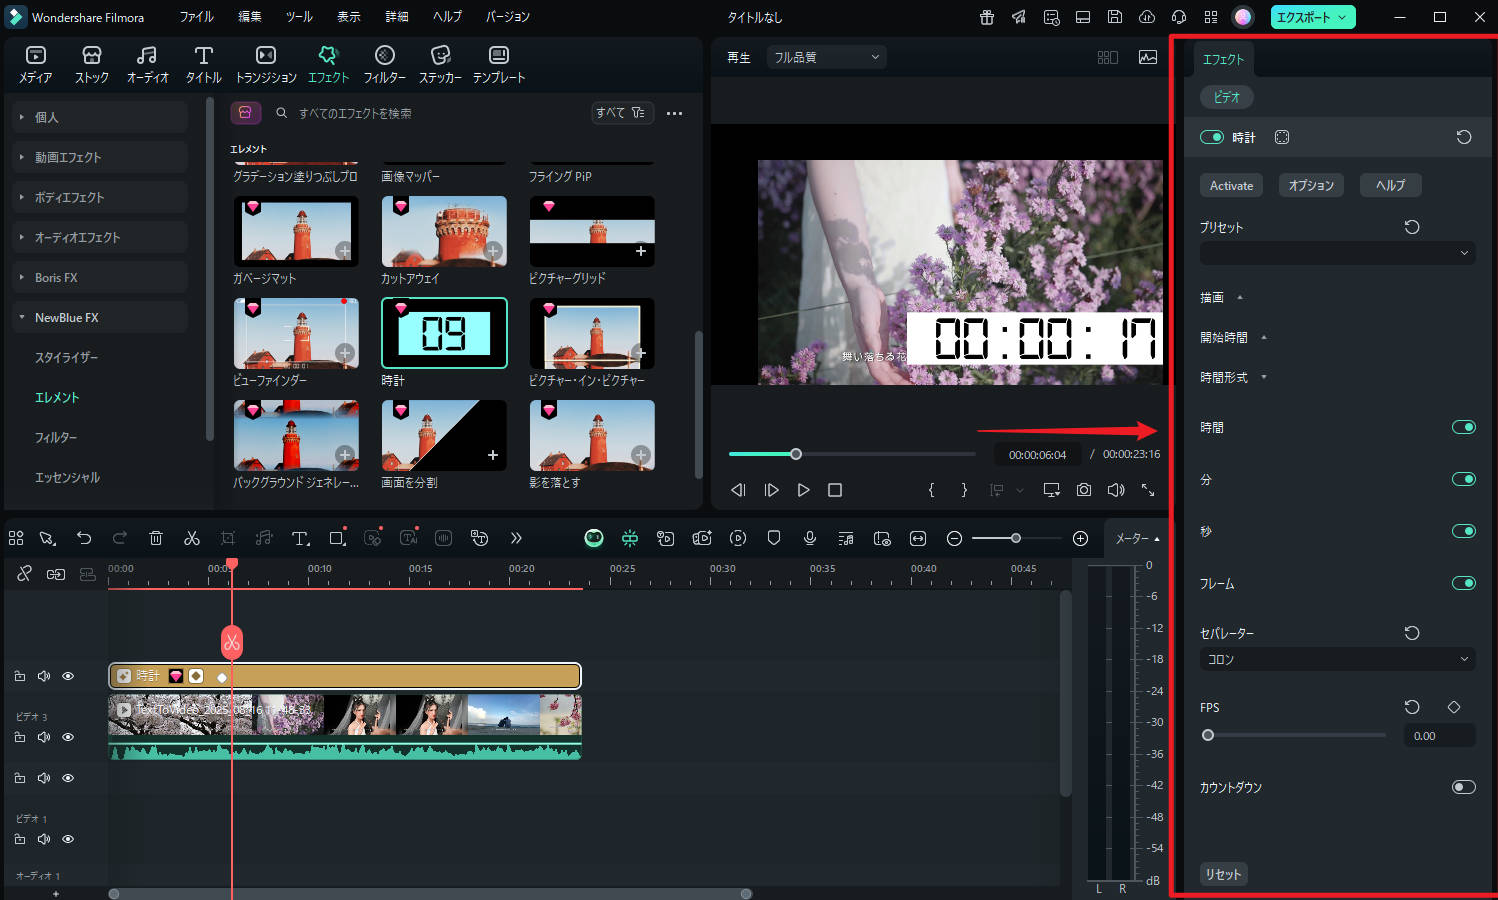1498x900 pixels.
Task: Click the microphone voiceover record icon
Action: click(x=810, y=538)
